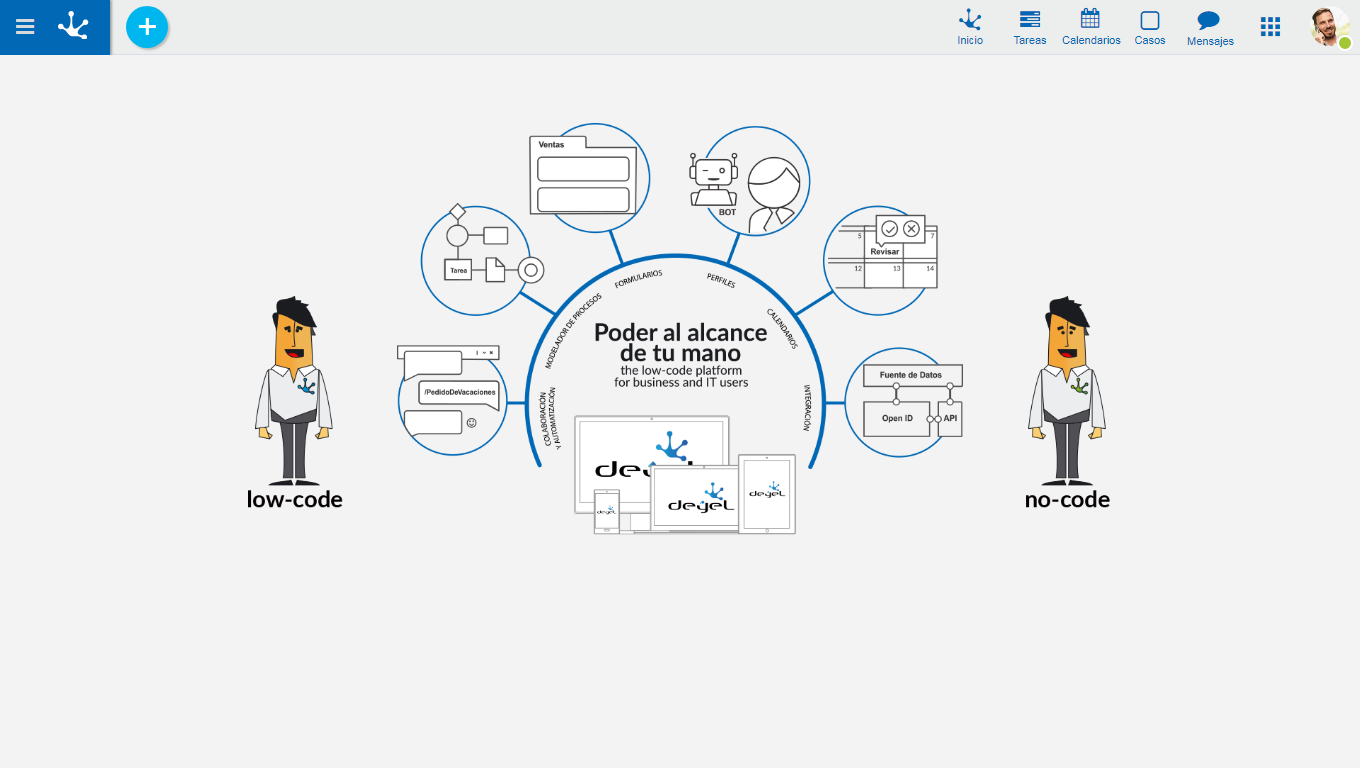Click the CALENDARIOS arc label
1360x768 pixels.
coord(782,328)
